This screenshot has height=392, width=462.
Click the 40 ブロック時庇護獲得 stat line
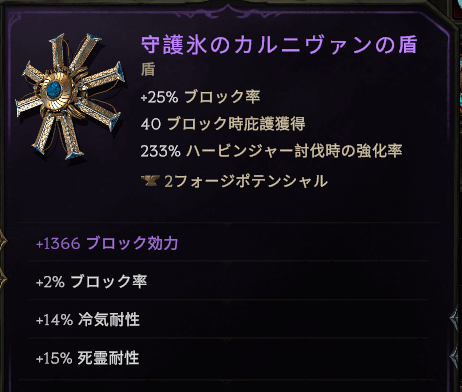click(x=223, y=124)
